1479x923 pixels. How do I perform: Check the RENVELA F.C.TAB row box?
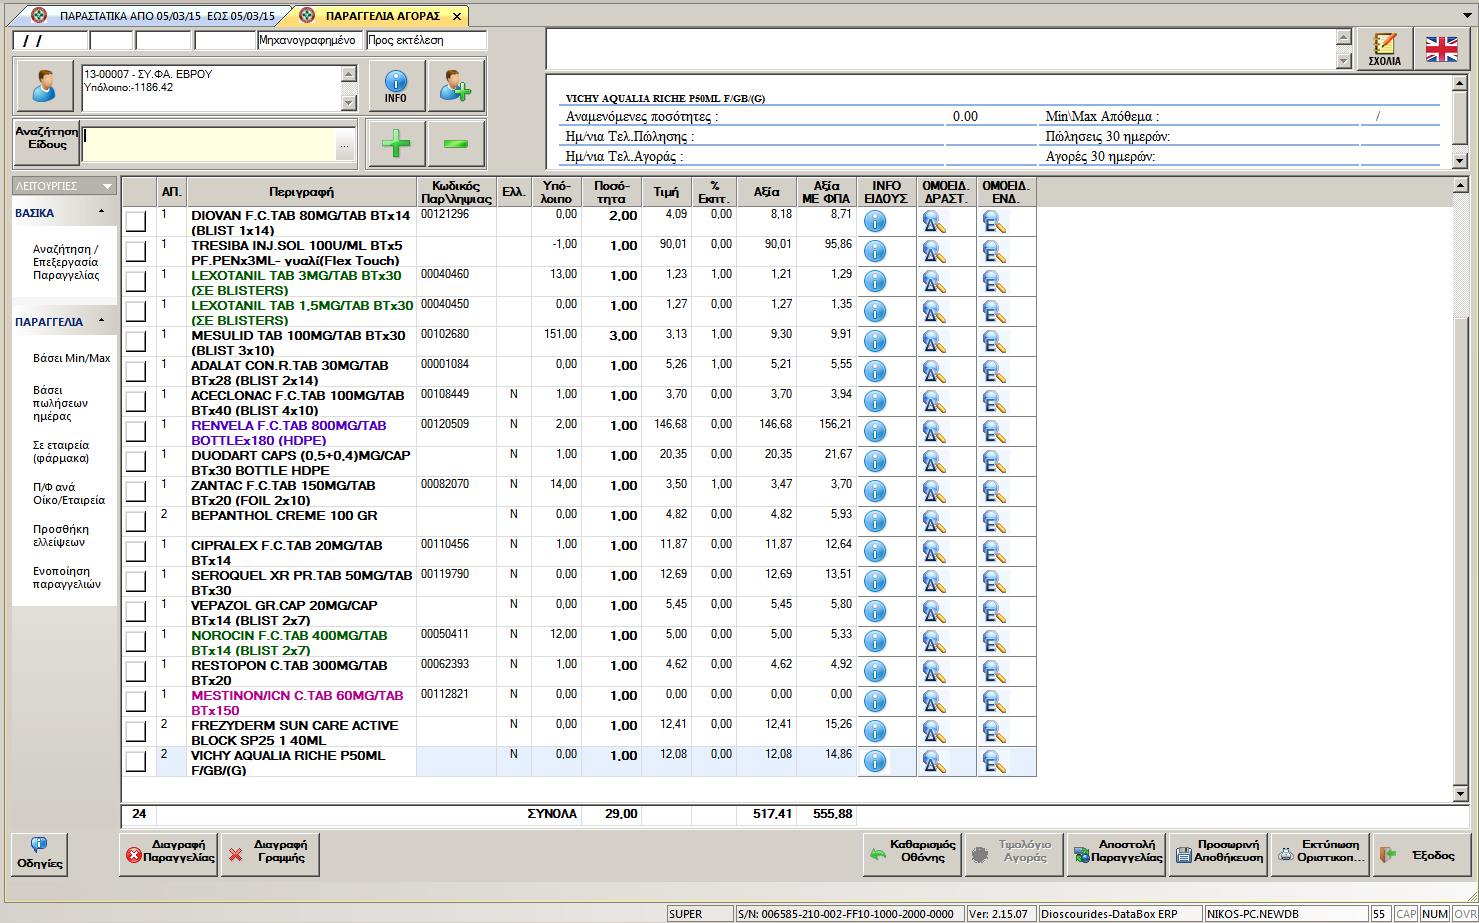tap(135, 432)
